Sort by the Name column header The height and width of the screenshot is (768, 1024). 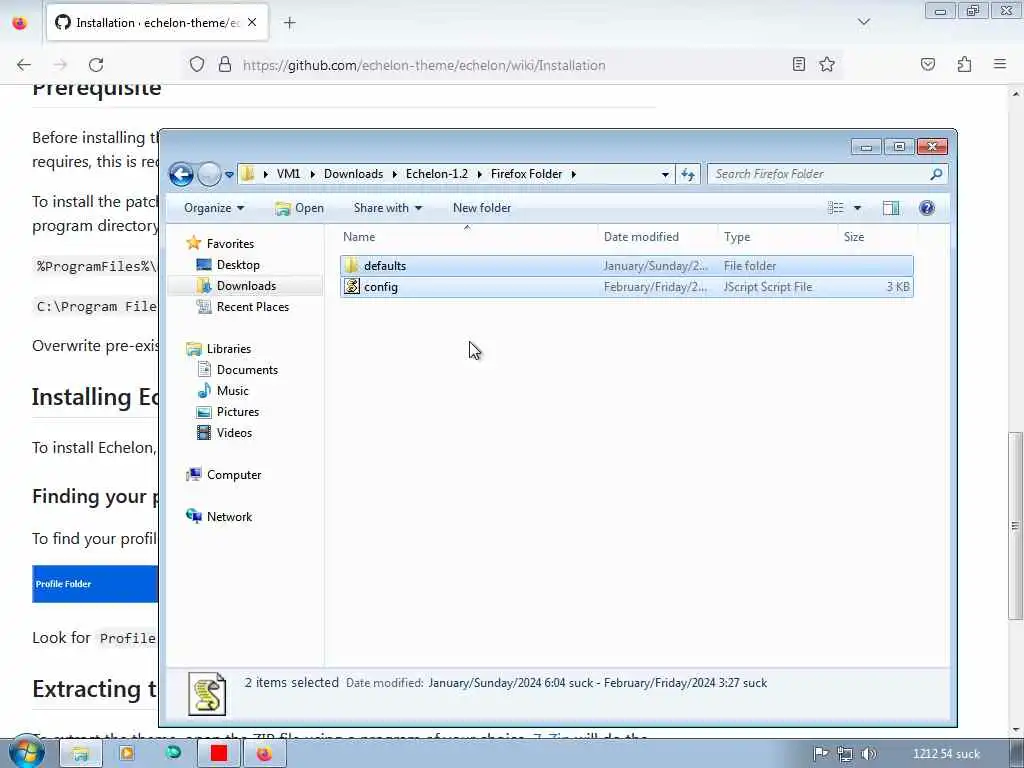(467, 236)
